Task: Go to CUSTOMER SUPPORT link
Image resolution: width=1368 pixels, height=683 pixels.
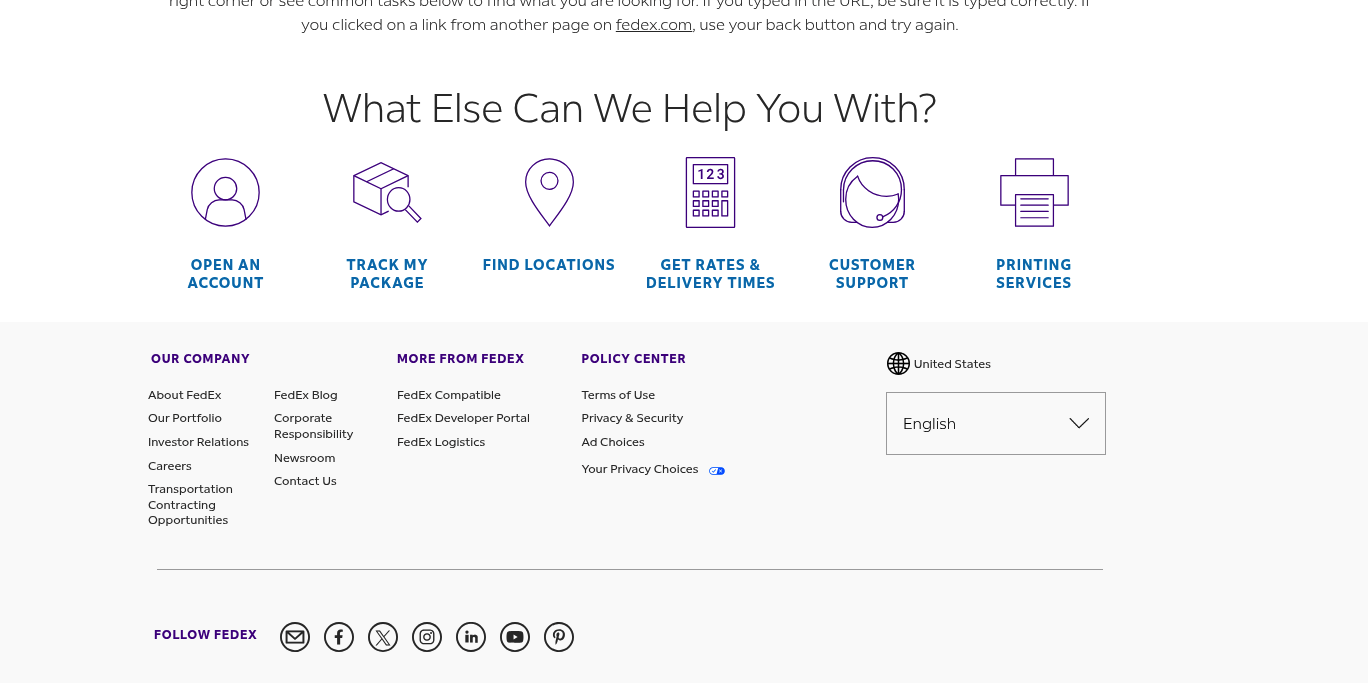Action: [872, 274]
